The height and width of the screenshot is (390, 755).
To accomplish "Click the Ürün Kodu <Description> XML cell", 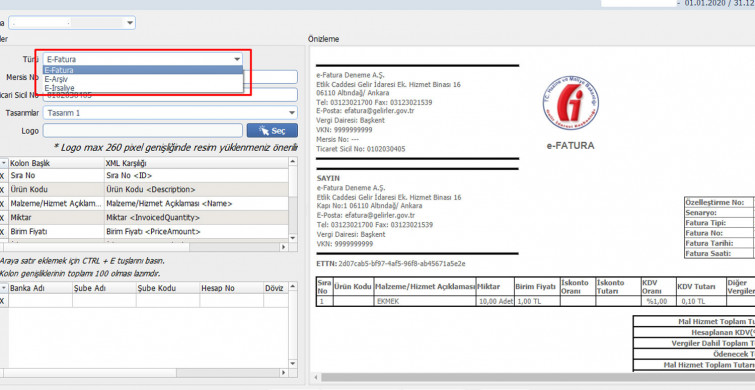I will [x=196, y=190].
